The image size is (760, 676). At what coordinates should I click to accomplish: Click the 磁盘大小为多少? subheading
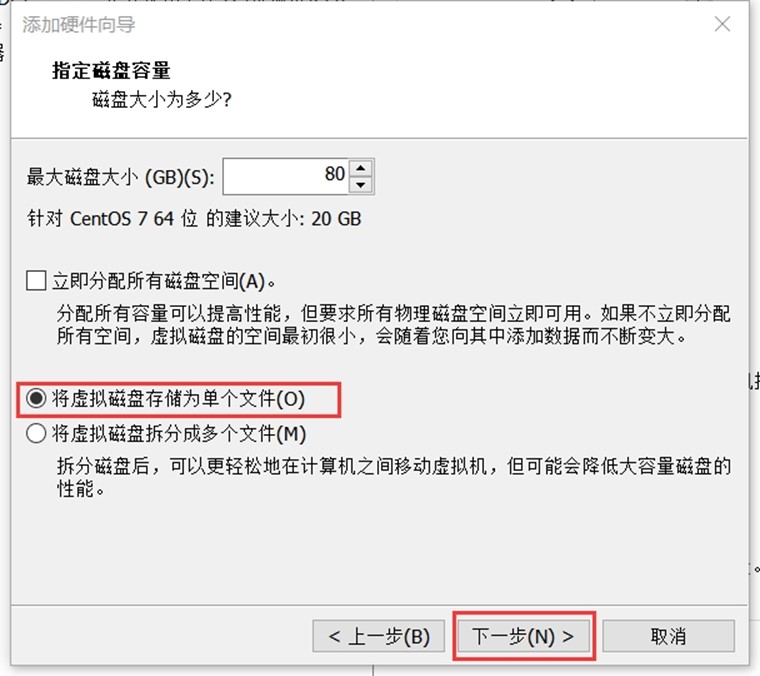point(162,100)
